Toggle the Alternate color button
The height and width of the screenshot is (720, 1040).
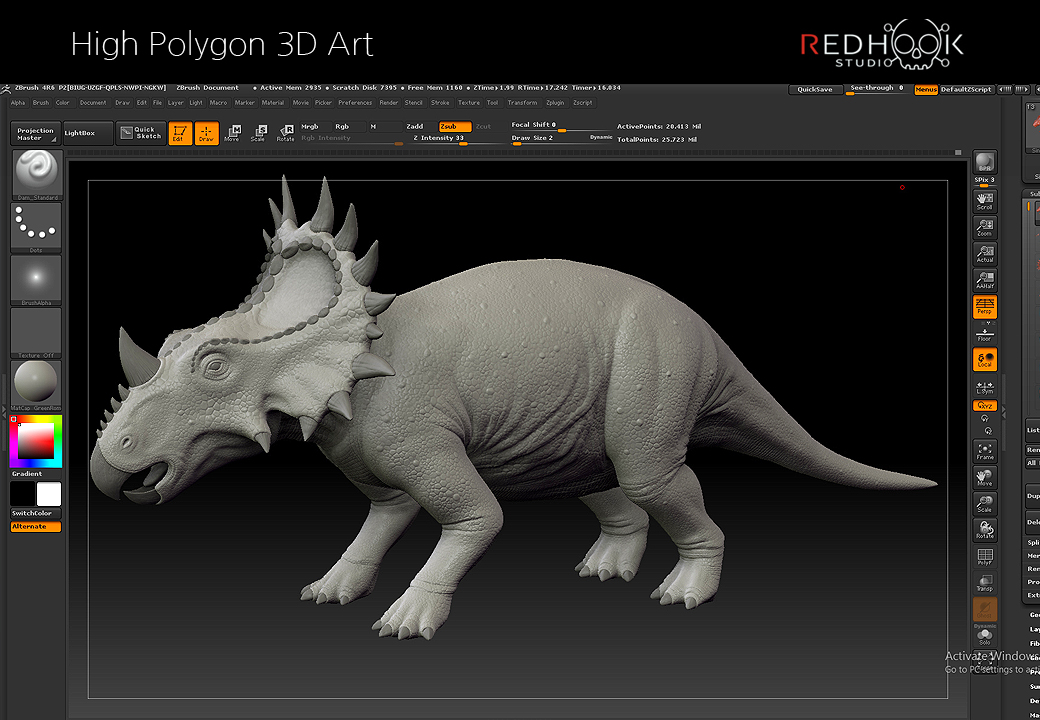(x=36, y=527)
